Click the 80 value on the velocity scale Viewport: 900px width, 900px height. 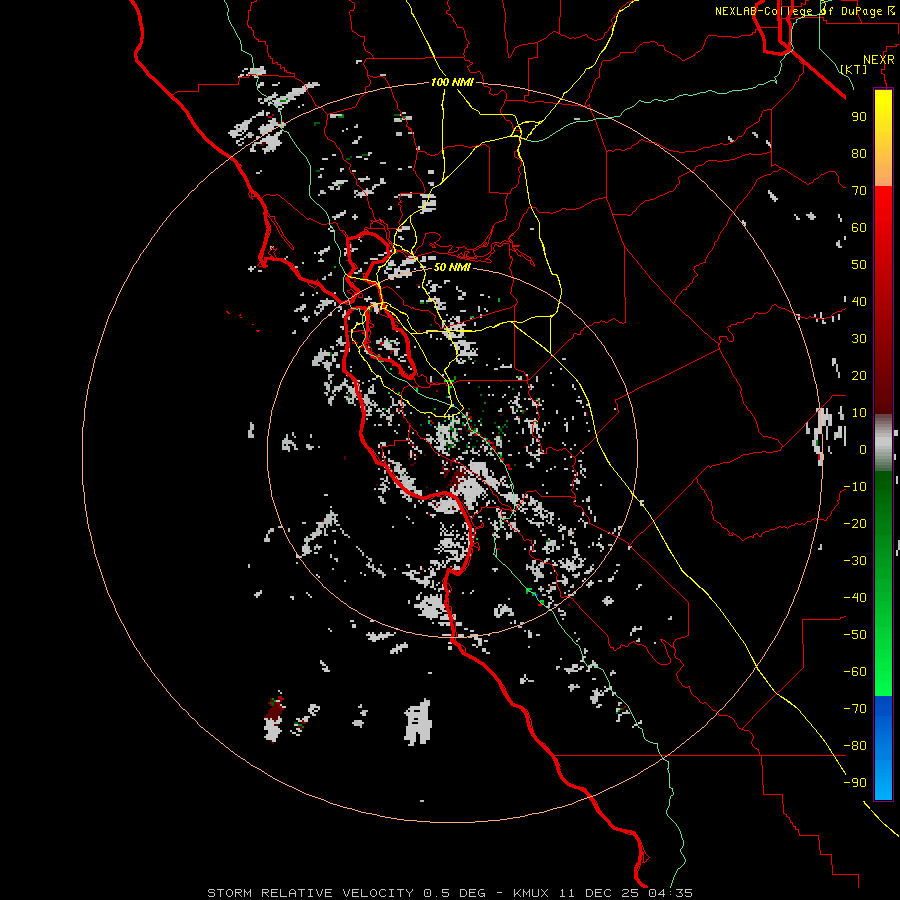859,154
